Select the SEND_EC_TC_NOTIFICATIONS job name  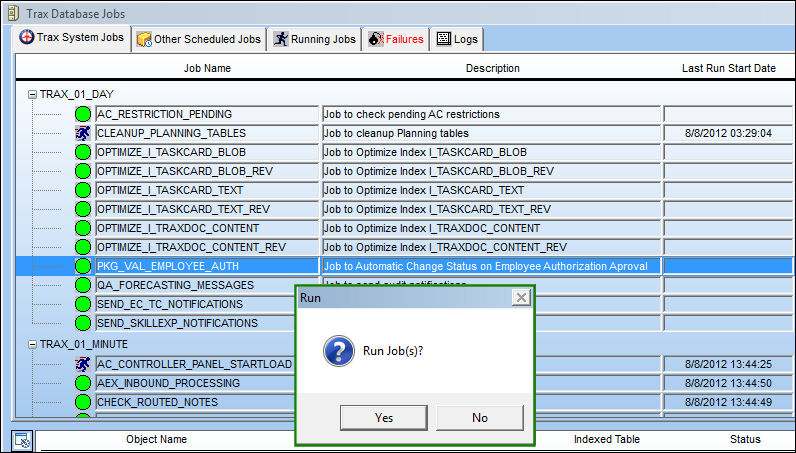(195, 304)
